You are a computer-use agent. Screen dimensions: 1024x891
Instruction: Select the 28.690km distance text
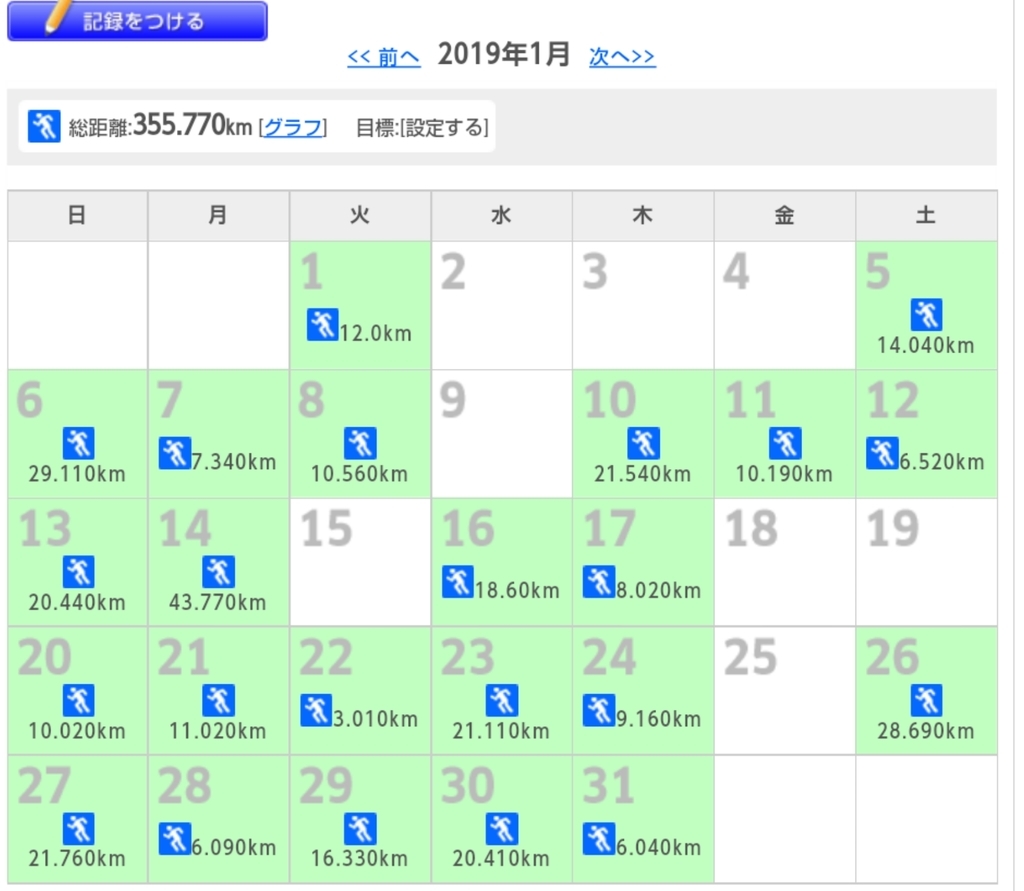[925, 731]
